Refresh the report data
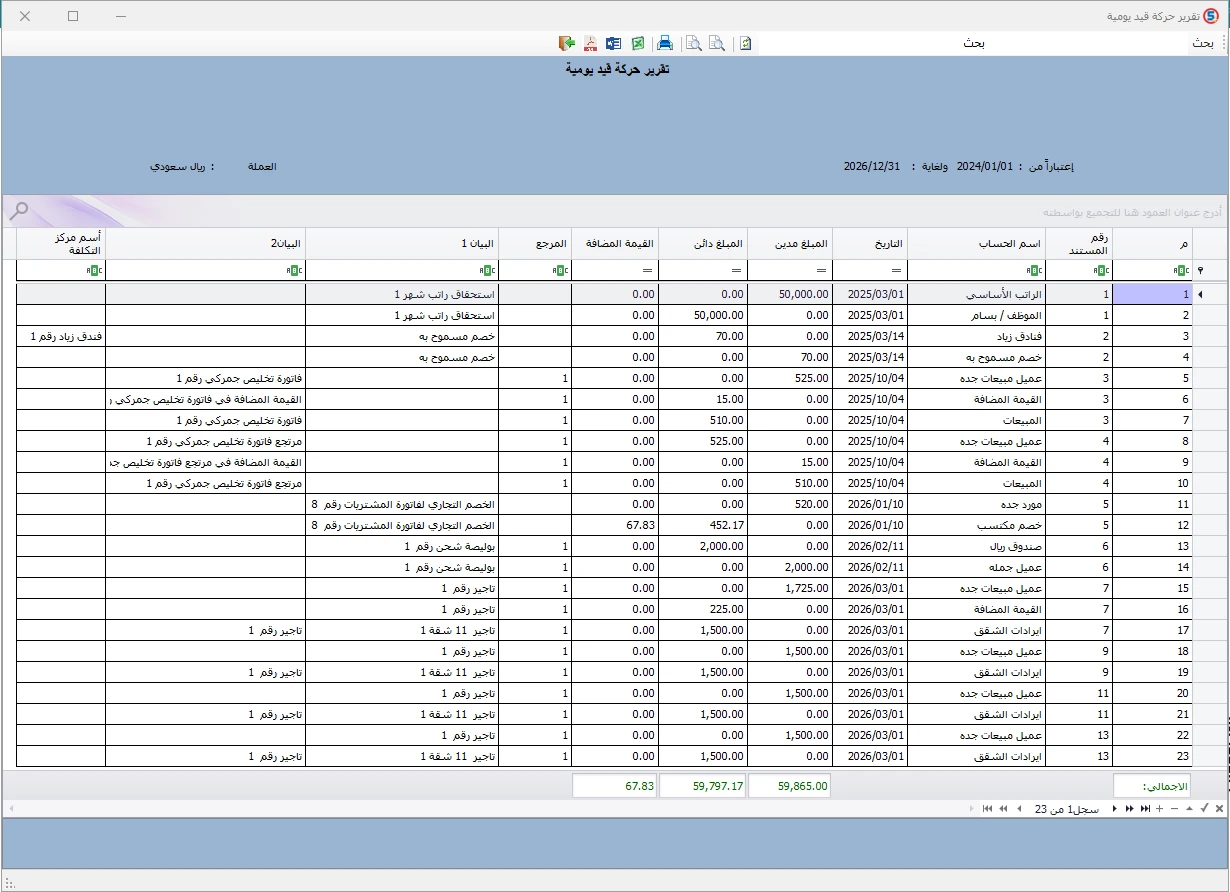 pyautogui.click(x=746, y=43)
